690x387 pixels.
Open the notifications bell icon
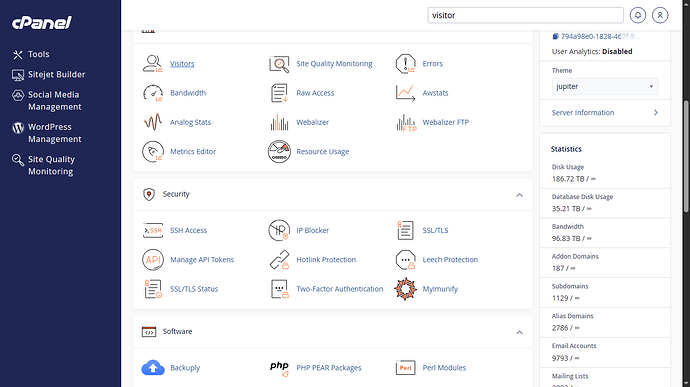[638, 15]
